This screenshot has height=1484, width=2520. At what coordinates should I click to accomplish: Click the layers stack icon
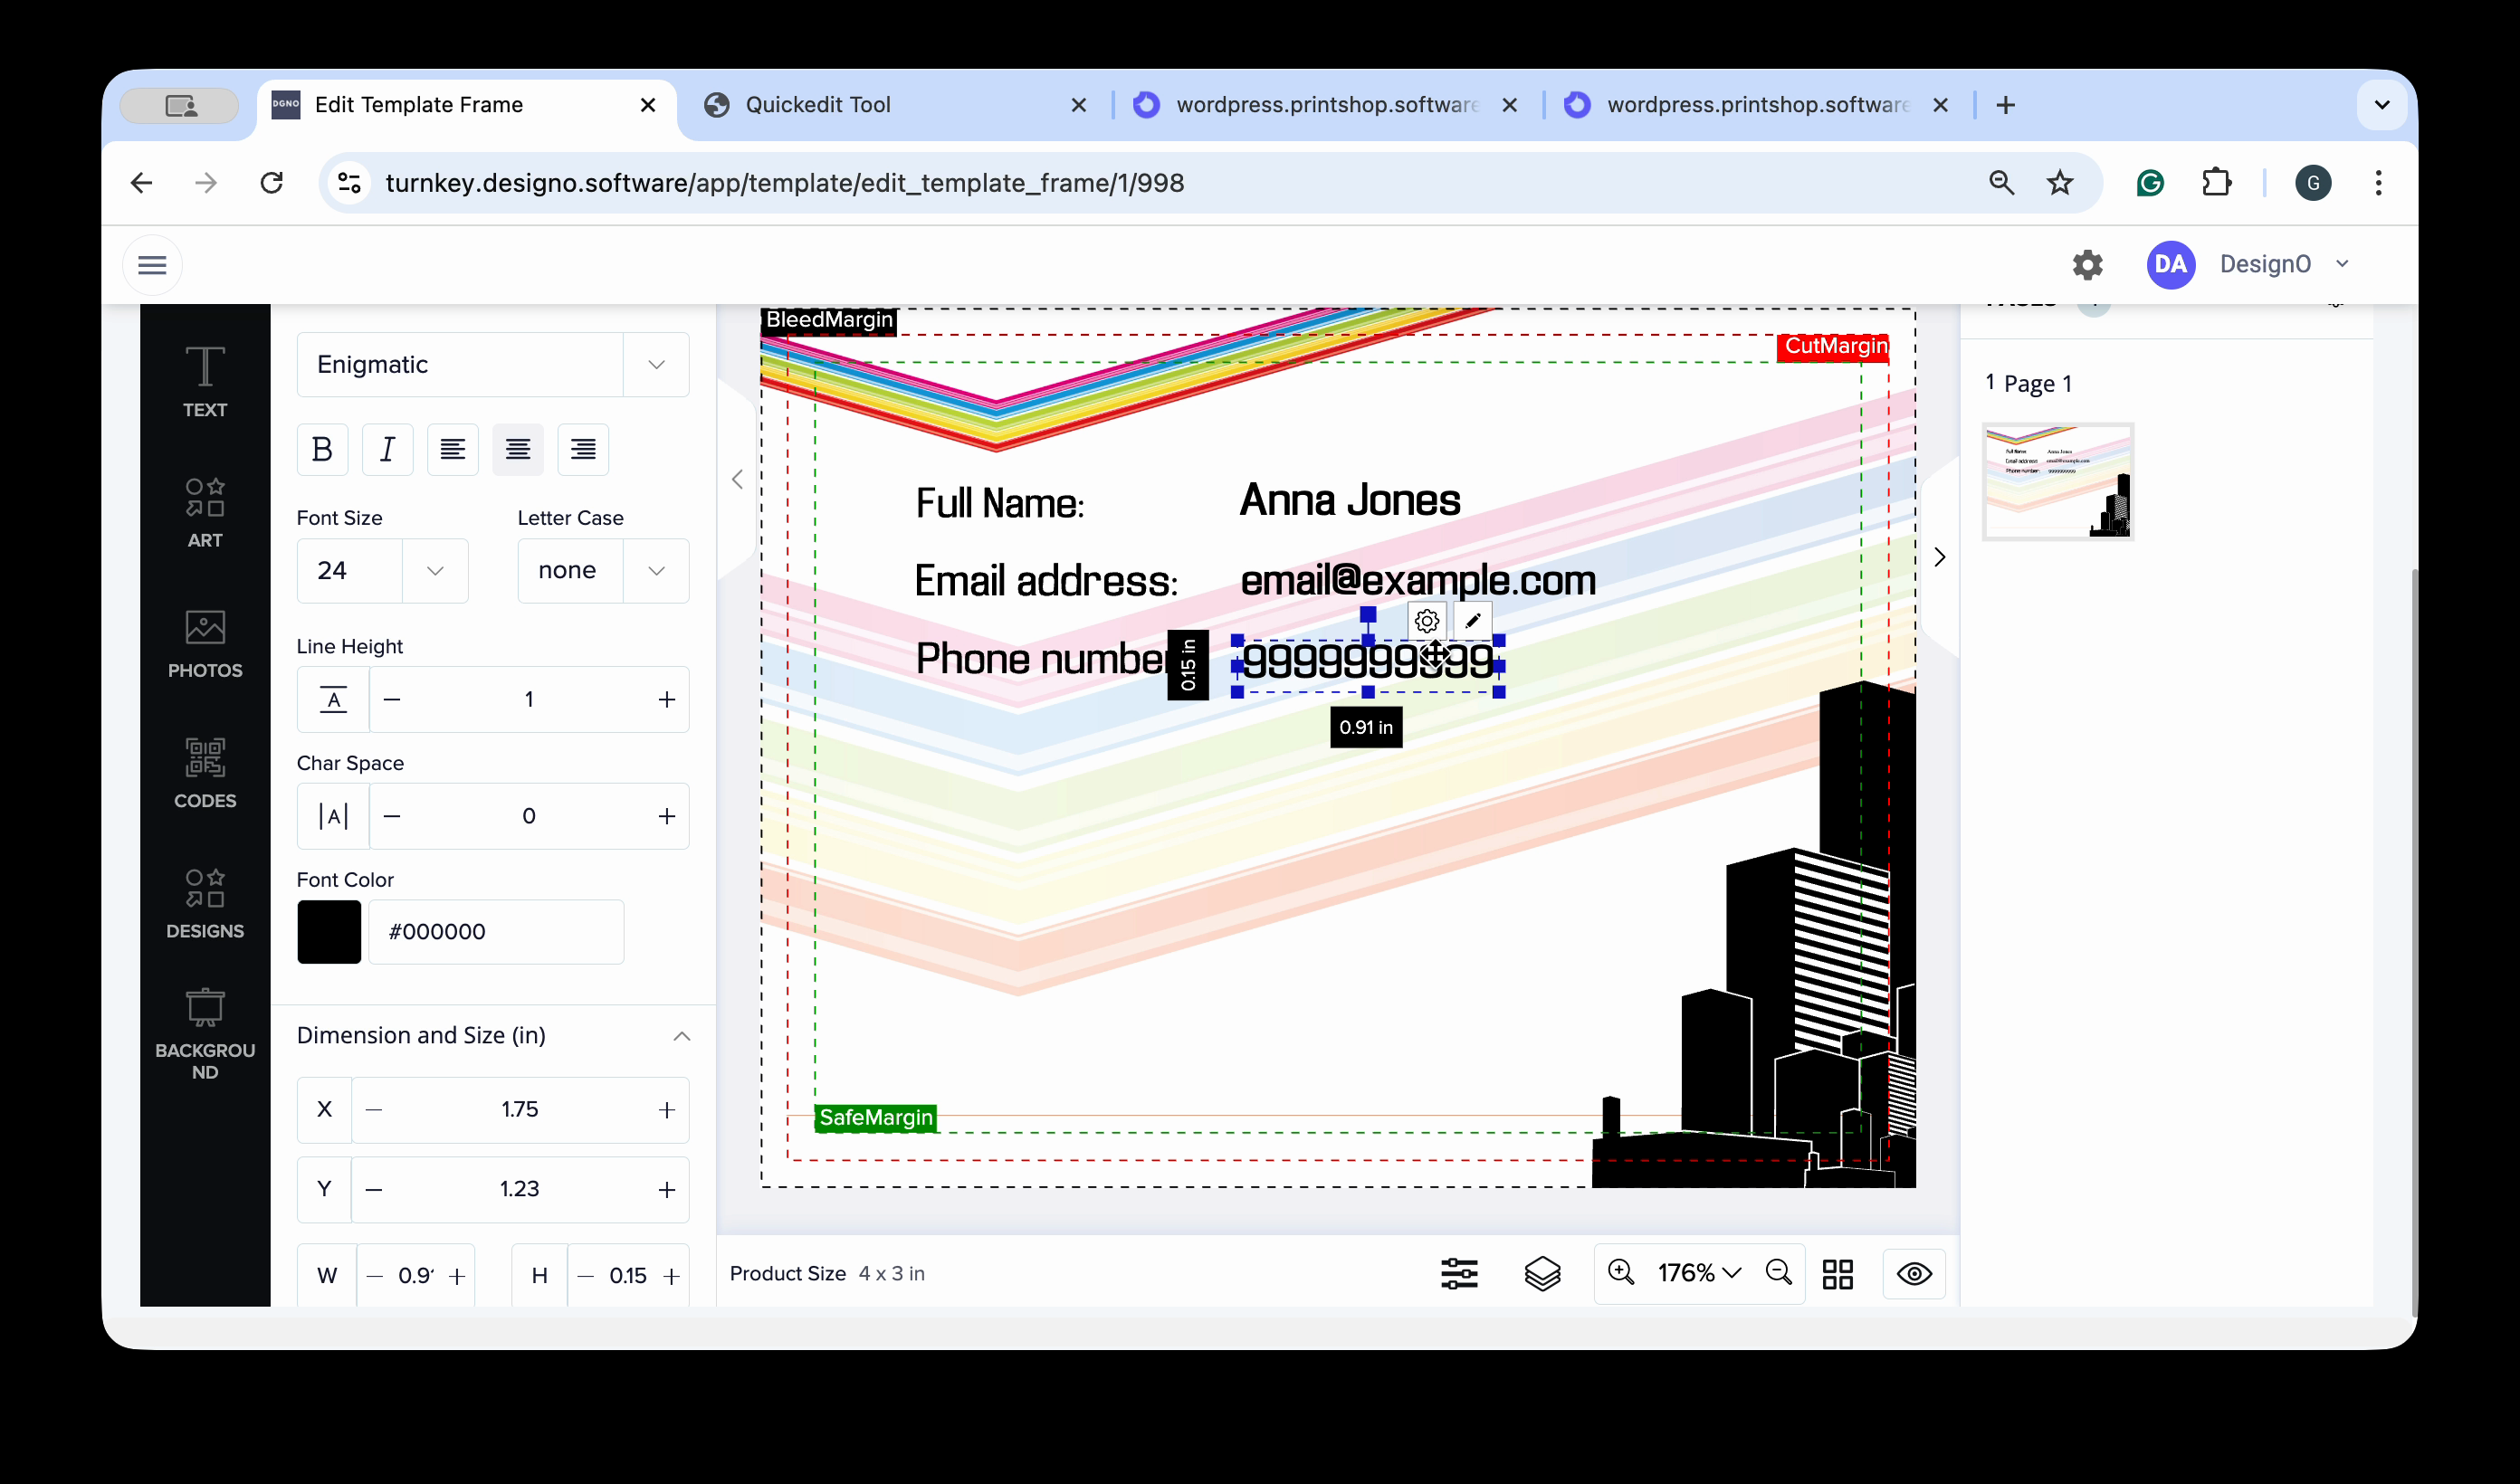tap(1542, 1273)
